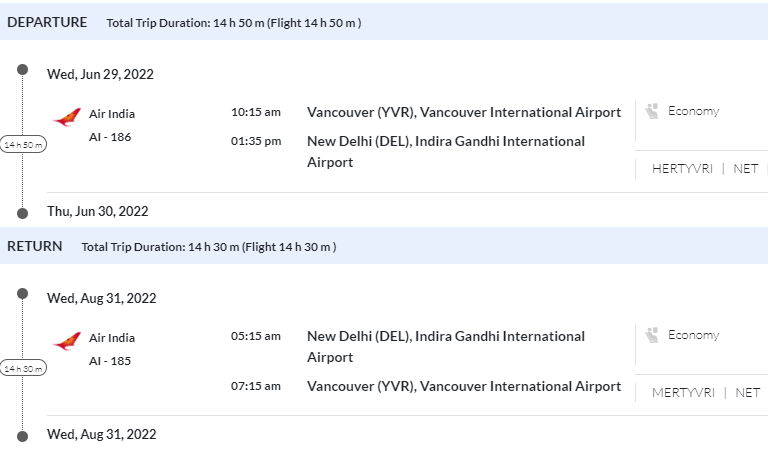The height and width of the screenshot is (454, 768).
Task: Click the 14 h 30 m duration badge
Action: click(x=24, y=369)
